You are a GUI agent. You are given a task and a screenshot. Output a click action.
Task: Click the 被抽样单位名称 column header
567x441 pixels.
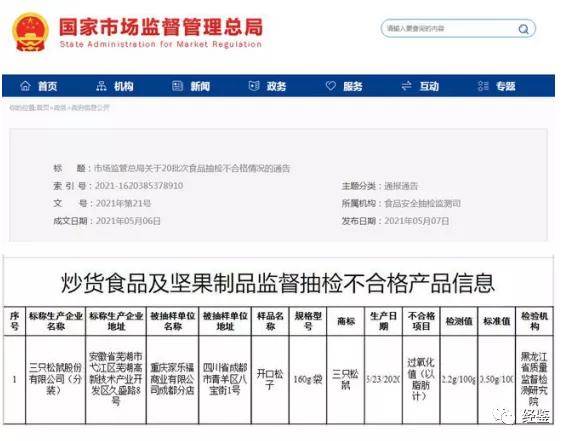pos(173,321)
